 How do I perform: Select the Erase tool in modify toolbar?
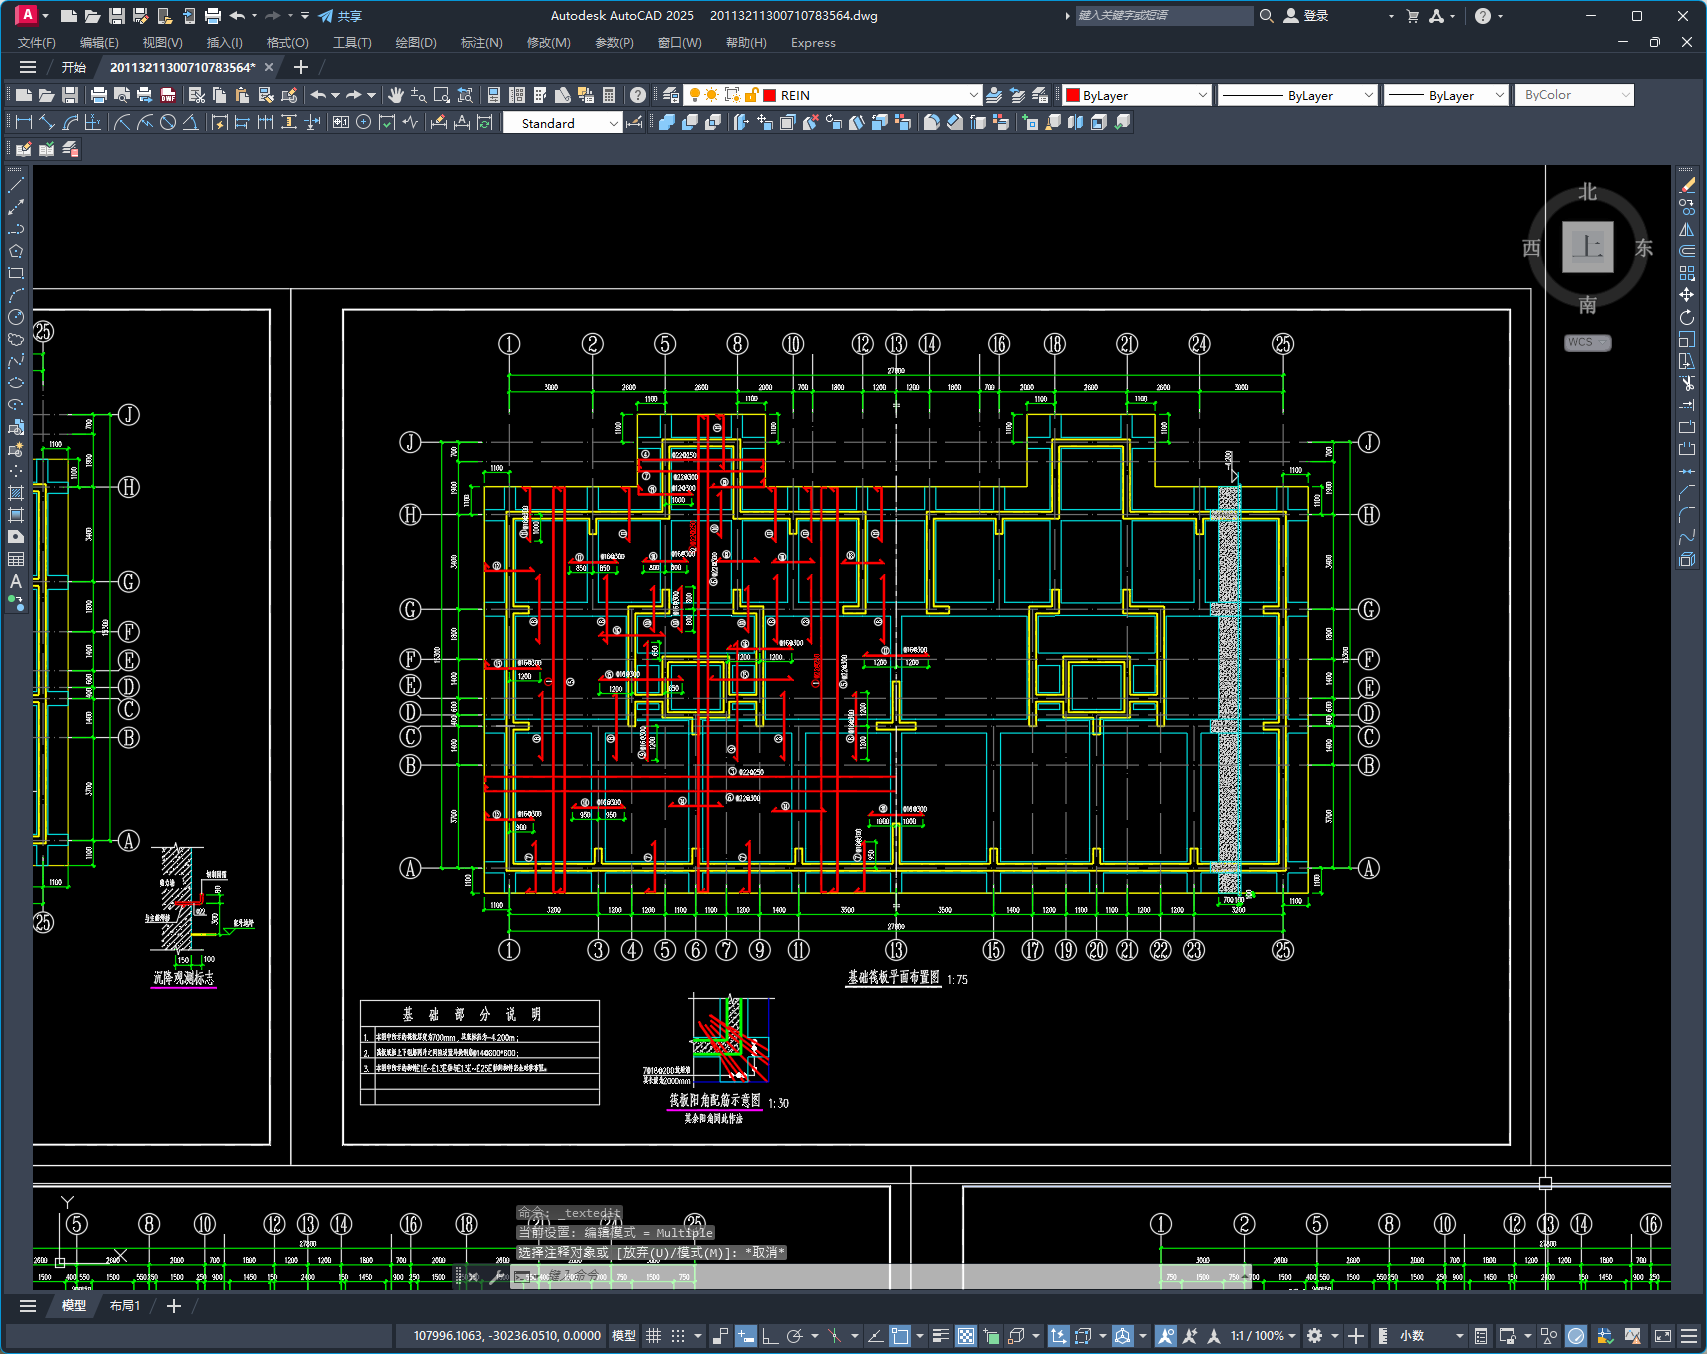click(1687, 185)
